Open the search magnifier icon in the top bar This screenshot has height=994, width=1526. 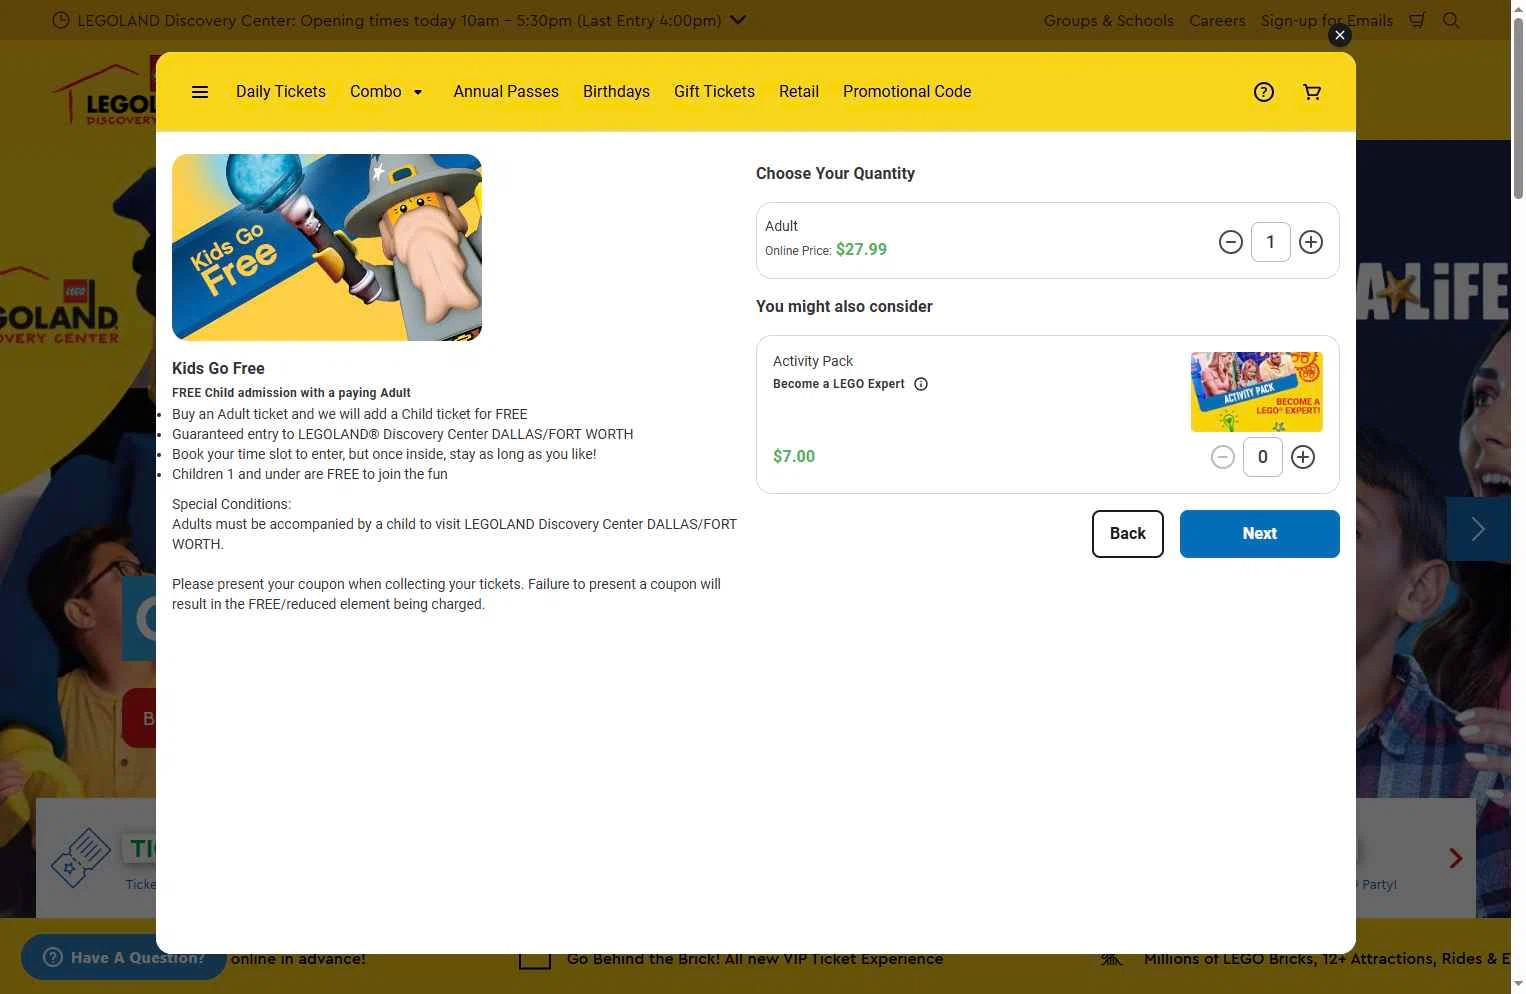(x=1451, y=20)
